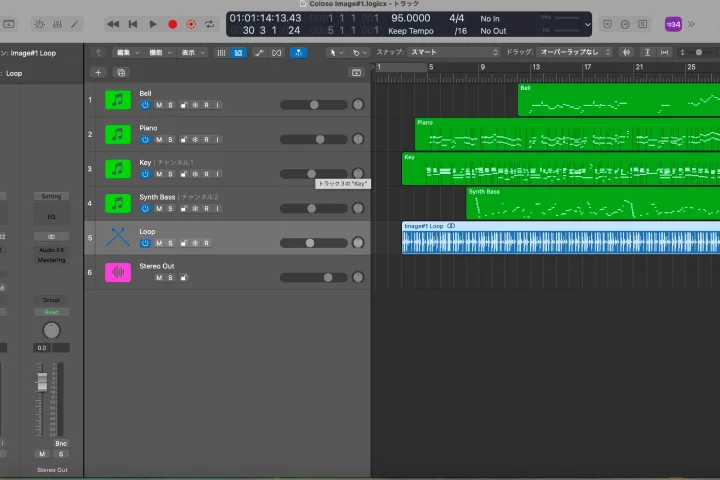720x480 pixels.
Task: Click the EQ slot in the channel strip
Action: coord(51,217)
